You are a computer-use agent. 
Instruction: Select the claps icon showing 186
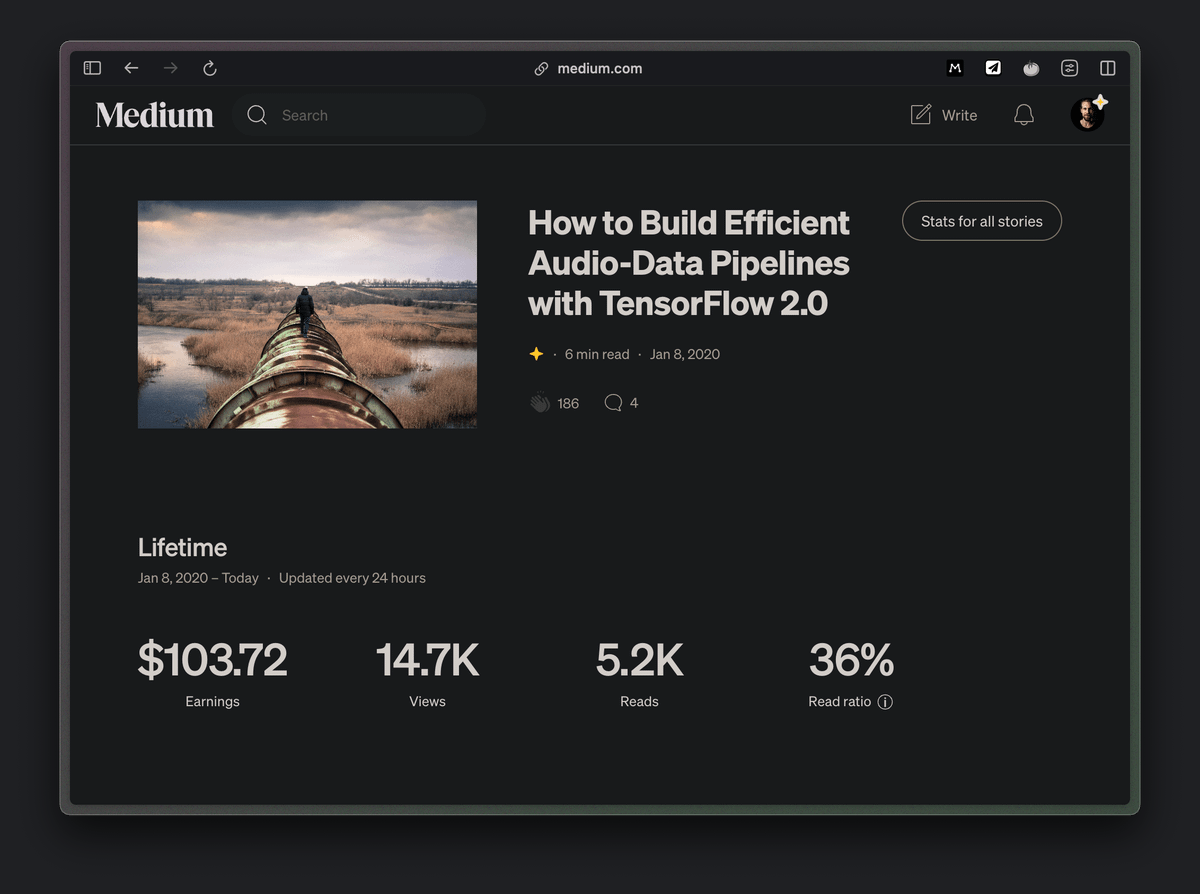pos(540,403)
